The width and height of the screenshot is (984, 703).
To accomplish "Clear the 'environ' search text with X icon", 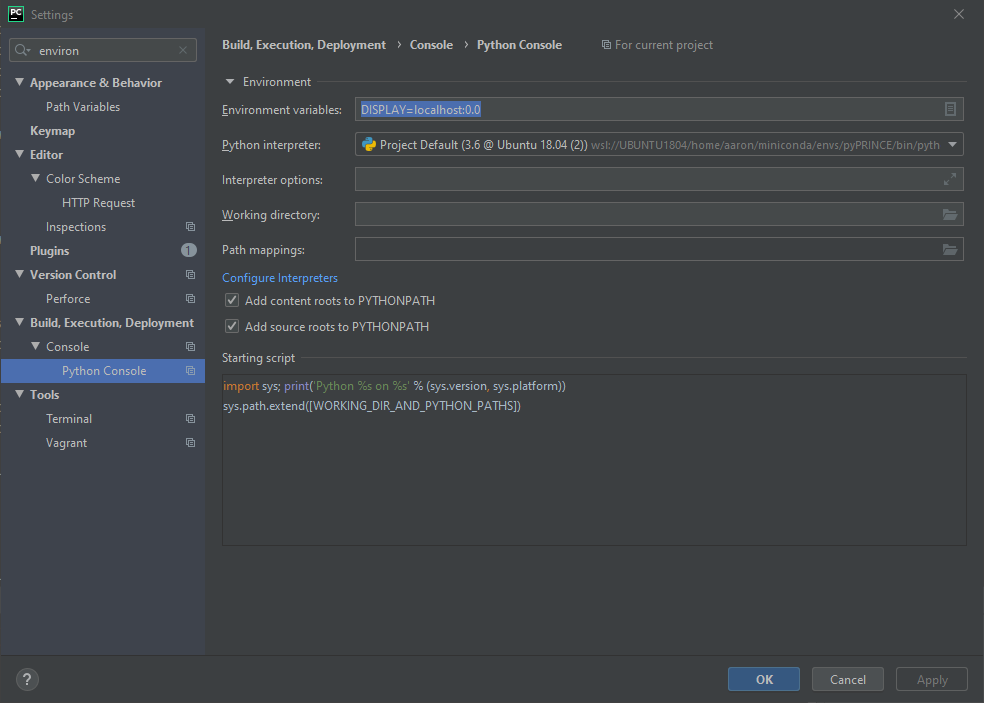I will [183, 50].
